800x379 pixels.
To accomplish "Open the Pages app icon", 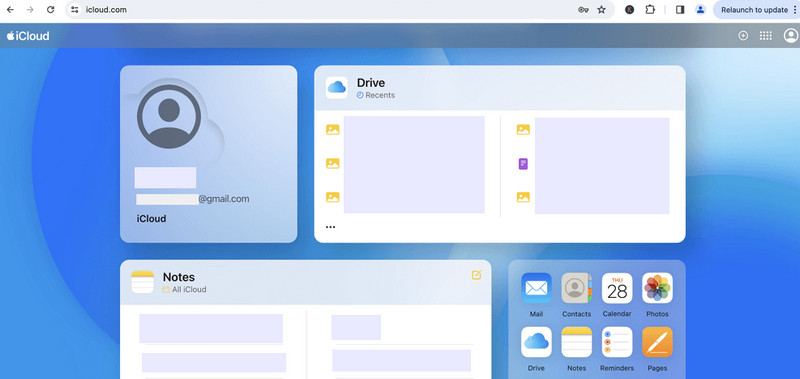I will [x=657, y=342].
